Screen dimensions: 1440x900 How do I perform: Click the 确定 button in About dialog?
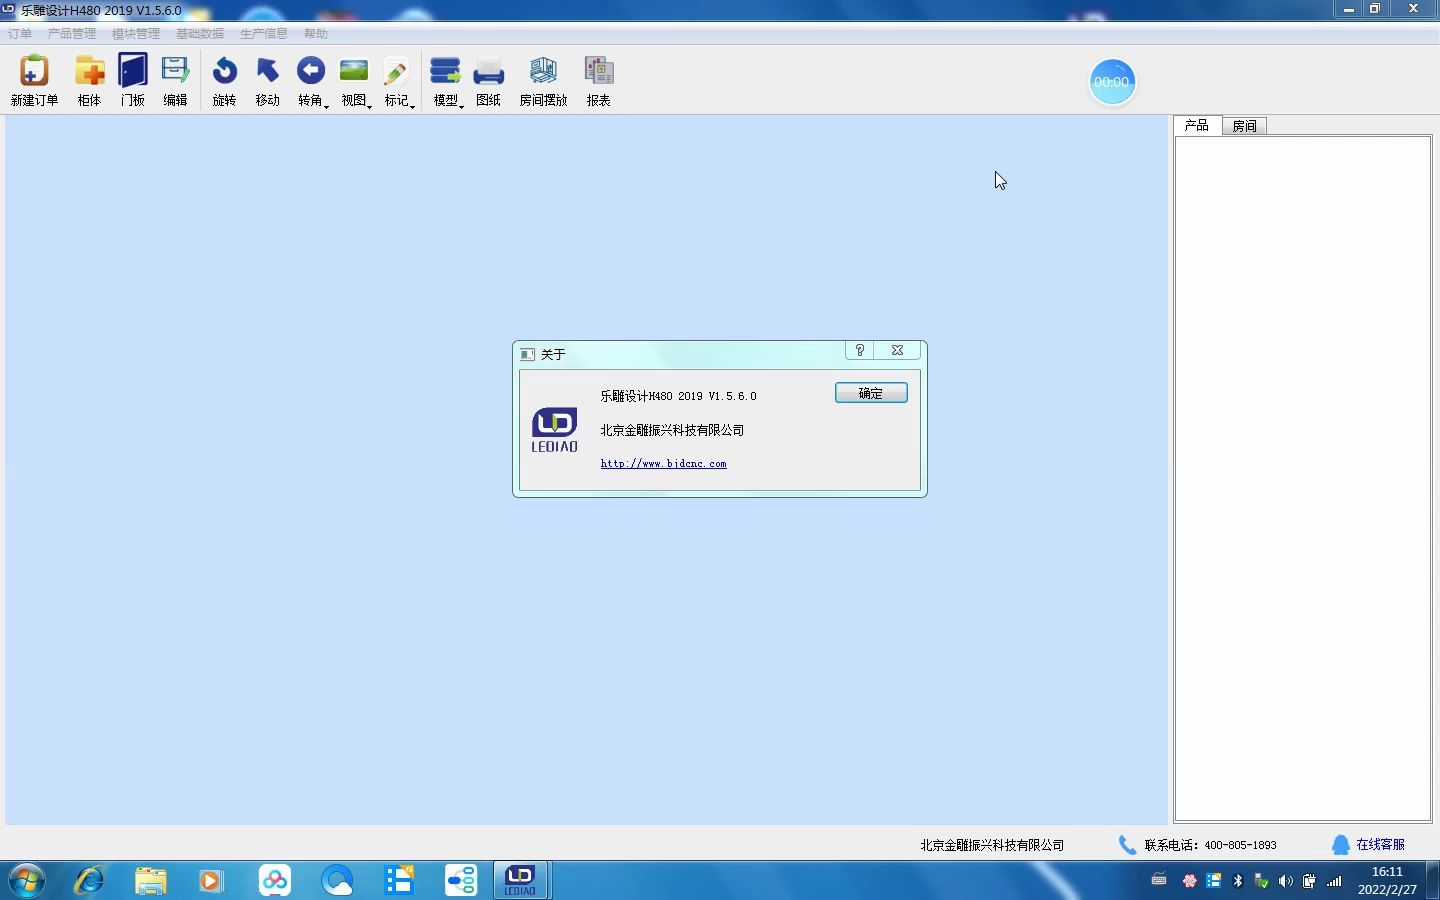pyautogui.click(x=871, y=393)
